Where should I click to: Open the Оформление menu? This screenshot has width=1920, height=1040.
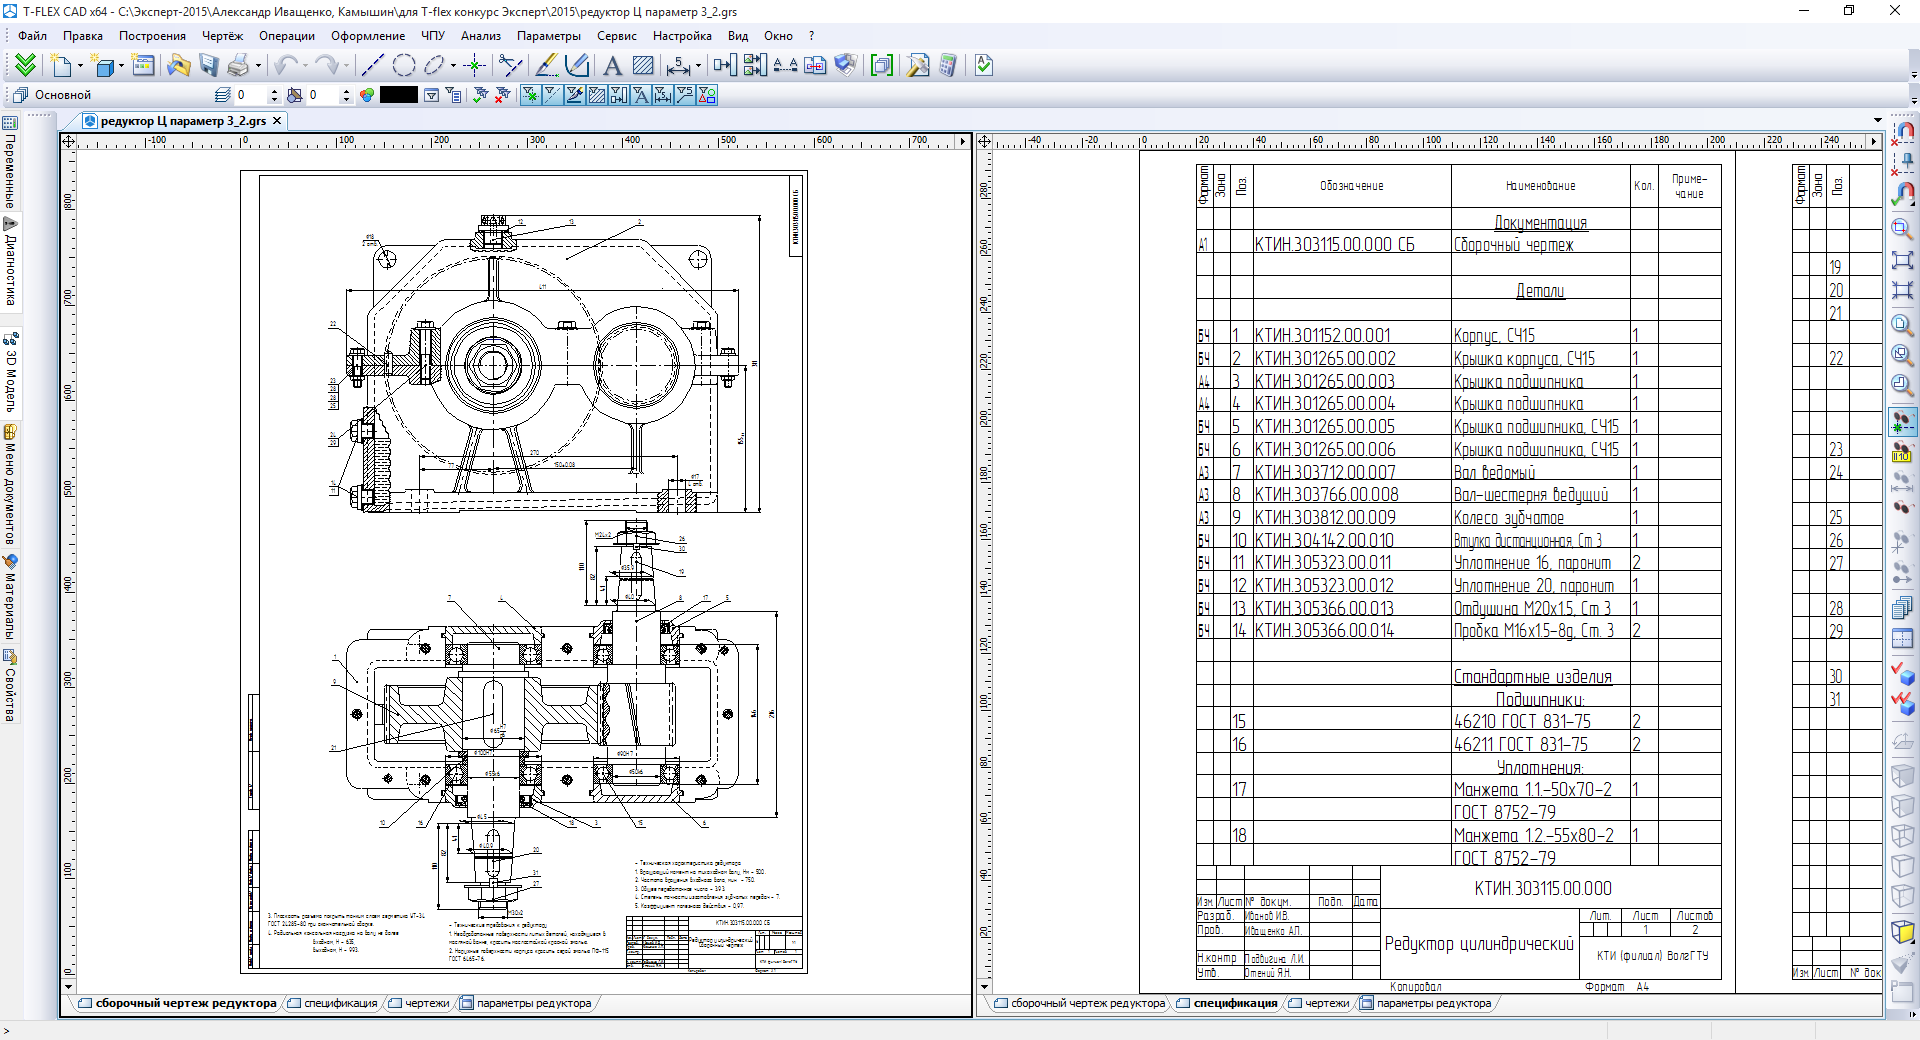(368, 36)
